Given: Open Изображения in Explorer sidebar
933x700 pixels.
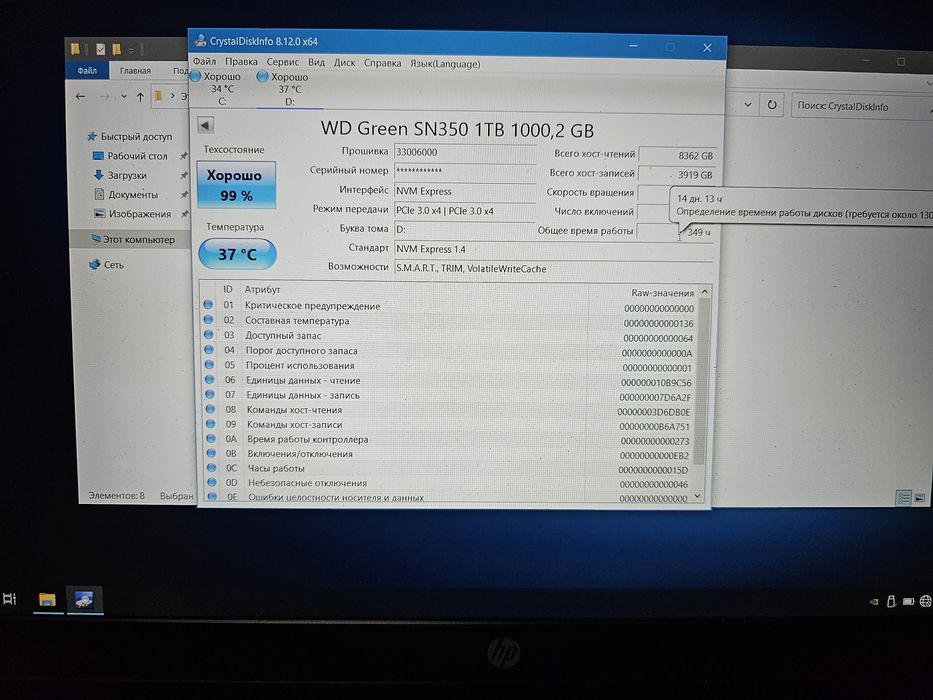Looking at the screenshot, I should click(133, 214).
